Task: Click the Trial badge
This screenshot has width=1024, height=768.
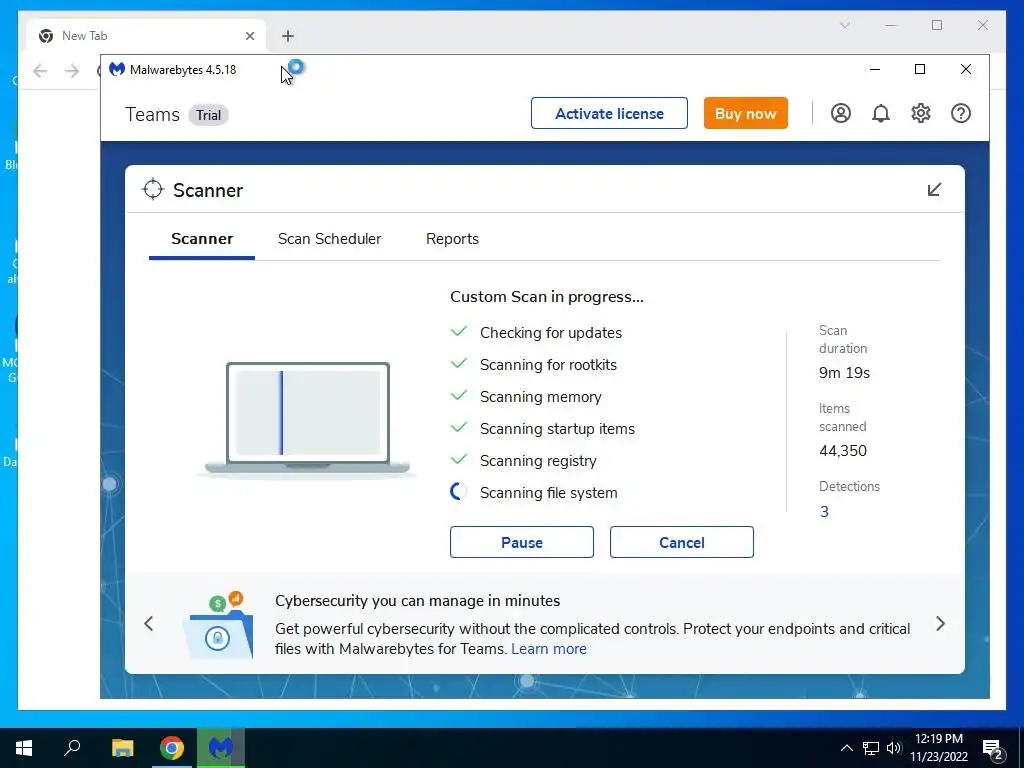Action: (x=208, y=115)
